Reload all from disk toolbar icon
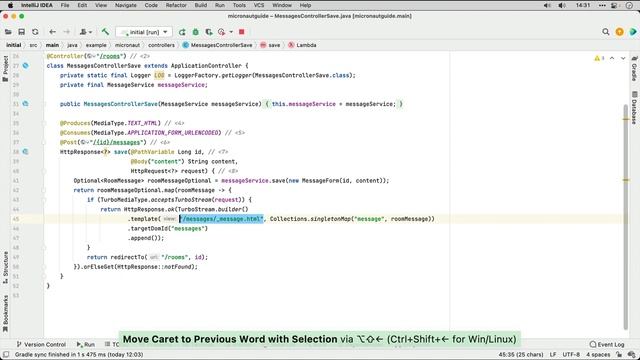This screenshot has height=360, width=640. click(x=35, y=32)
